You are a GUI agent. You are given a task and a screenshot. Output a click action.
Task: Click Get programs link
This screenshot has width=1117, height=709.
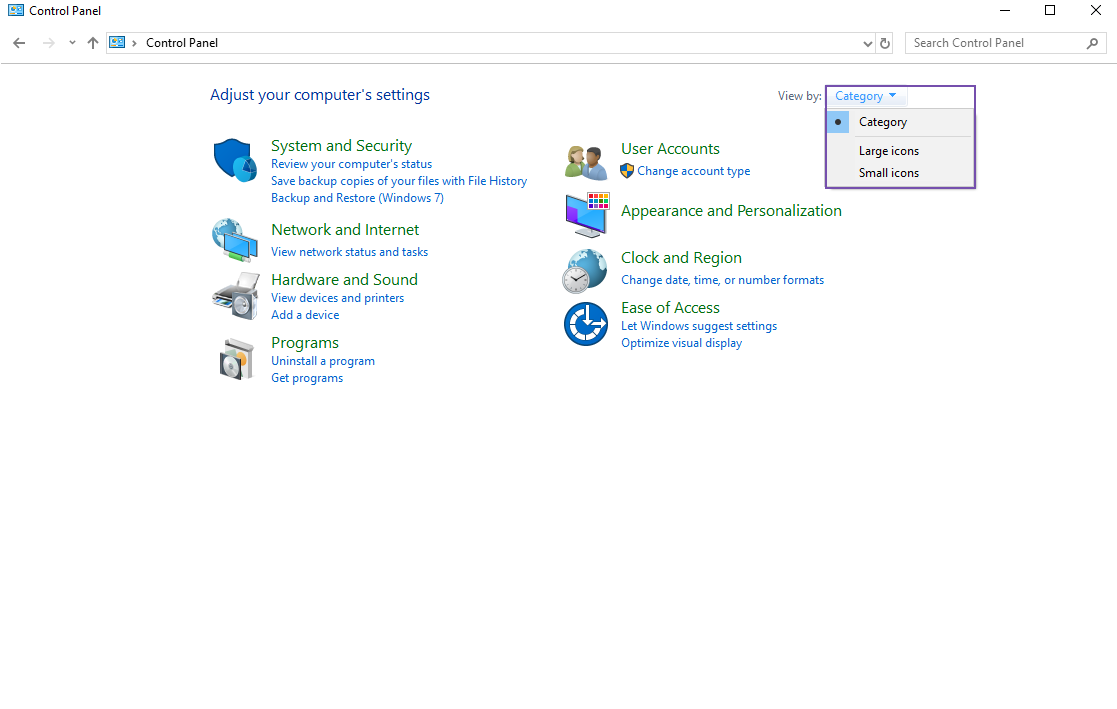[x=307, y=378]
